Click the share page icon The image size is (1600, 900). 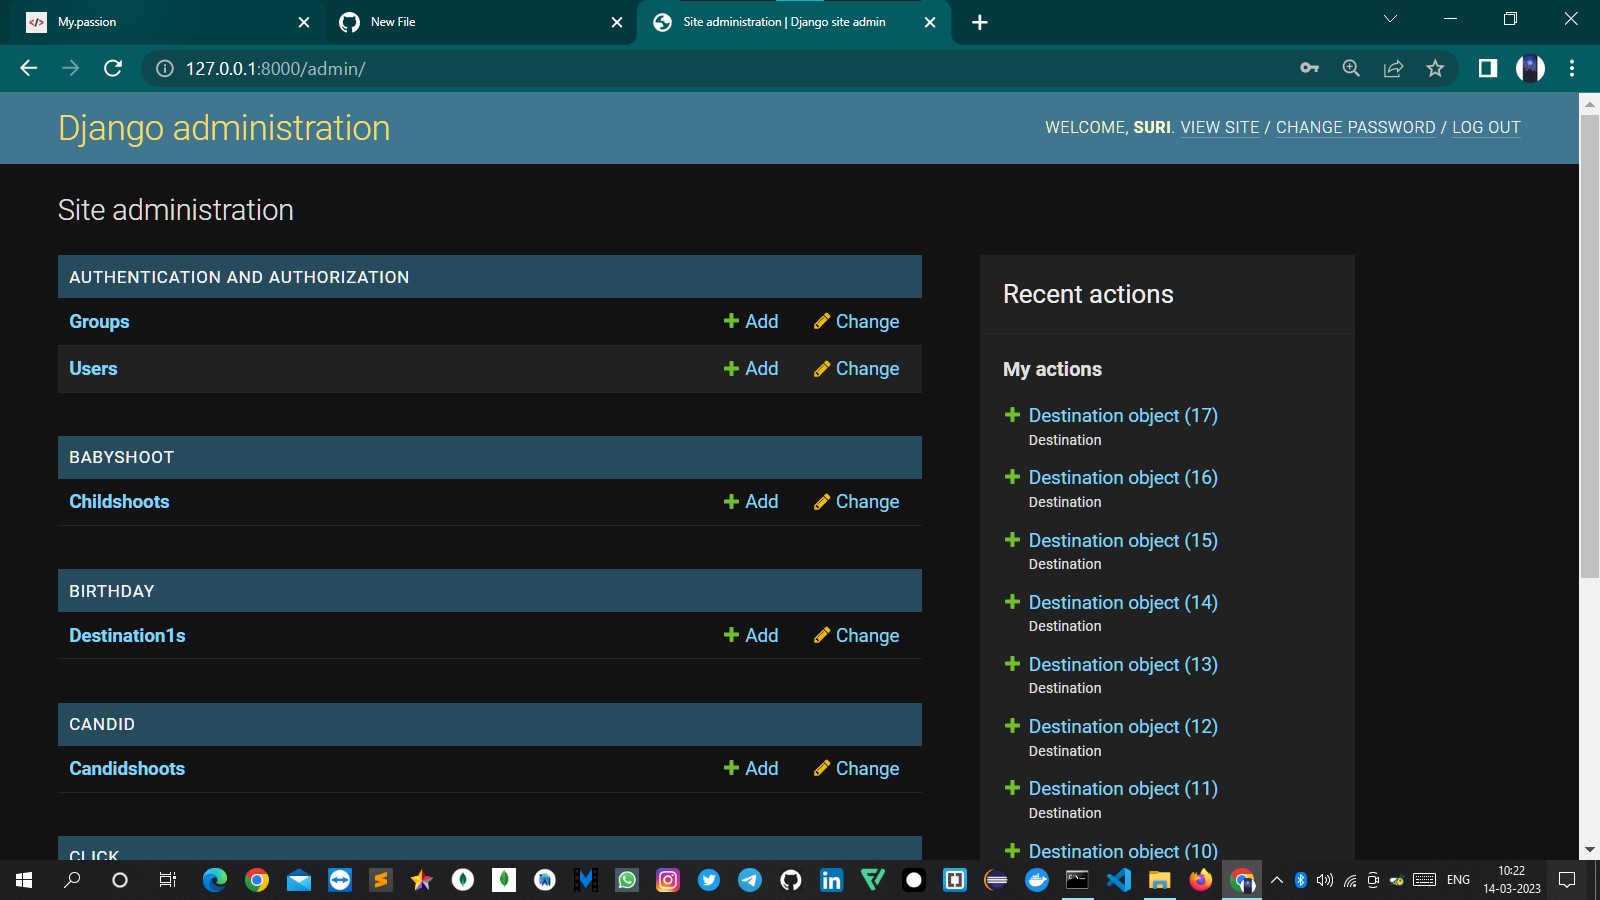point(1393,68)
